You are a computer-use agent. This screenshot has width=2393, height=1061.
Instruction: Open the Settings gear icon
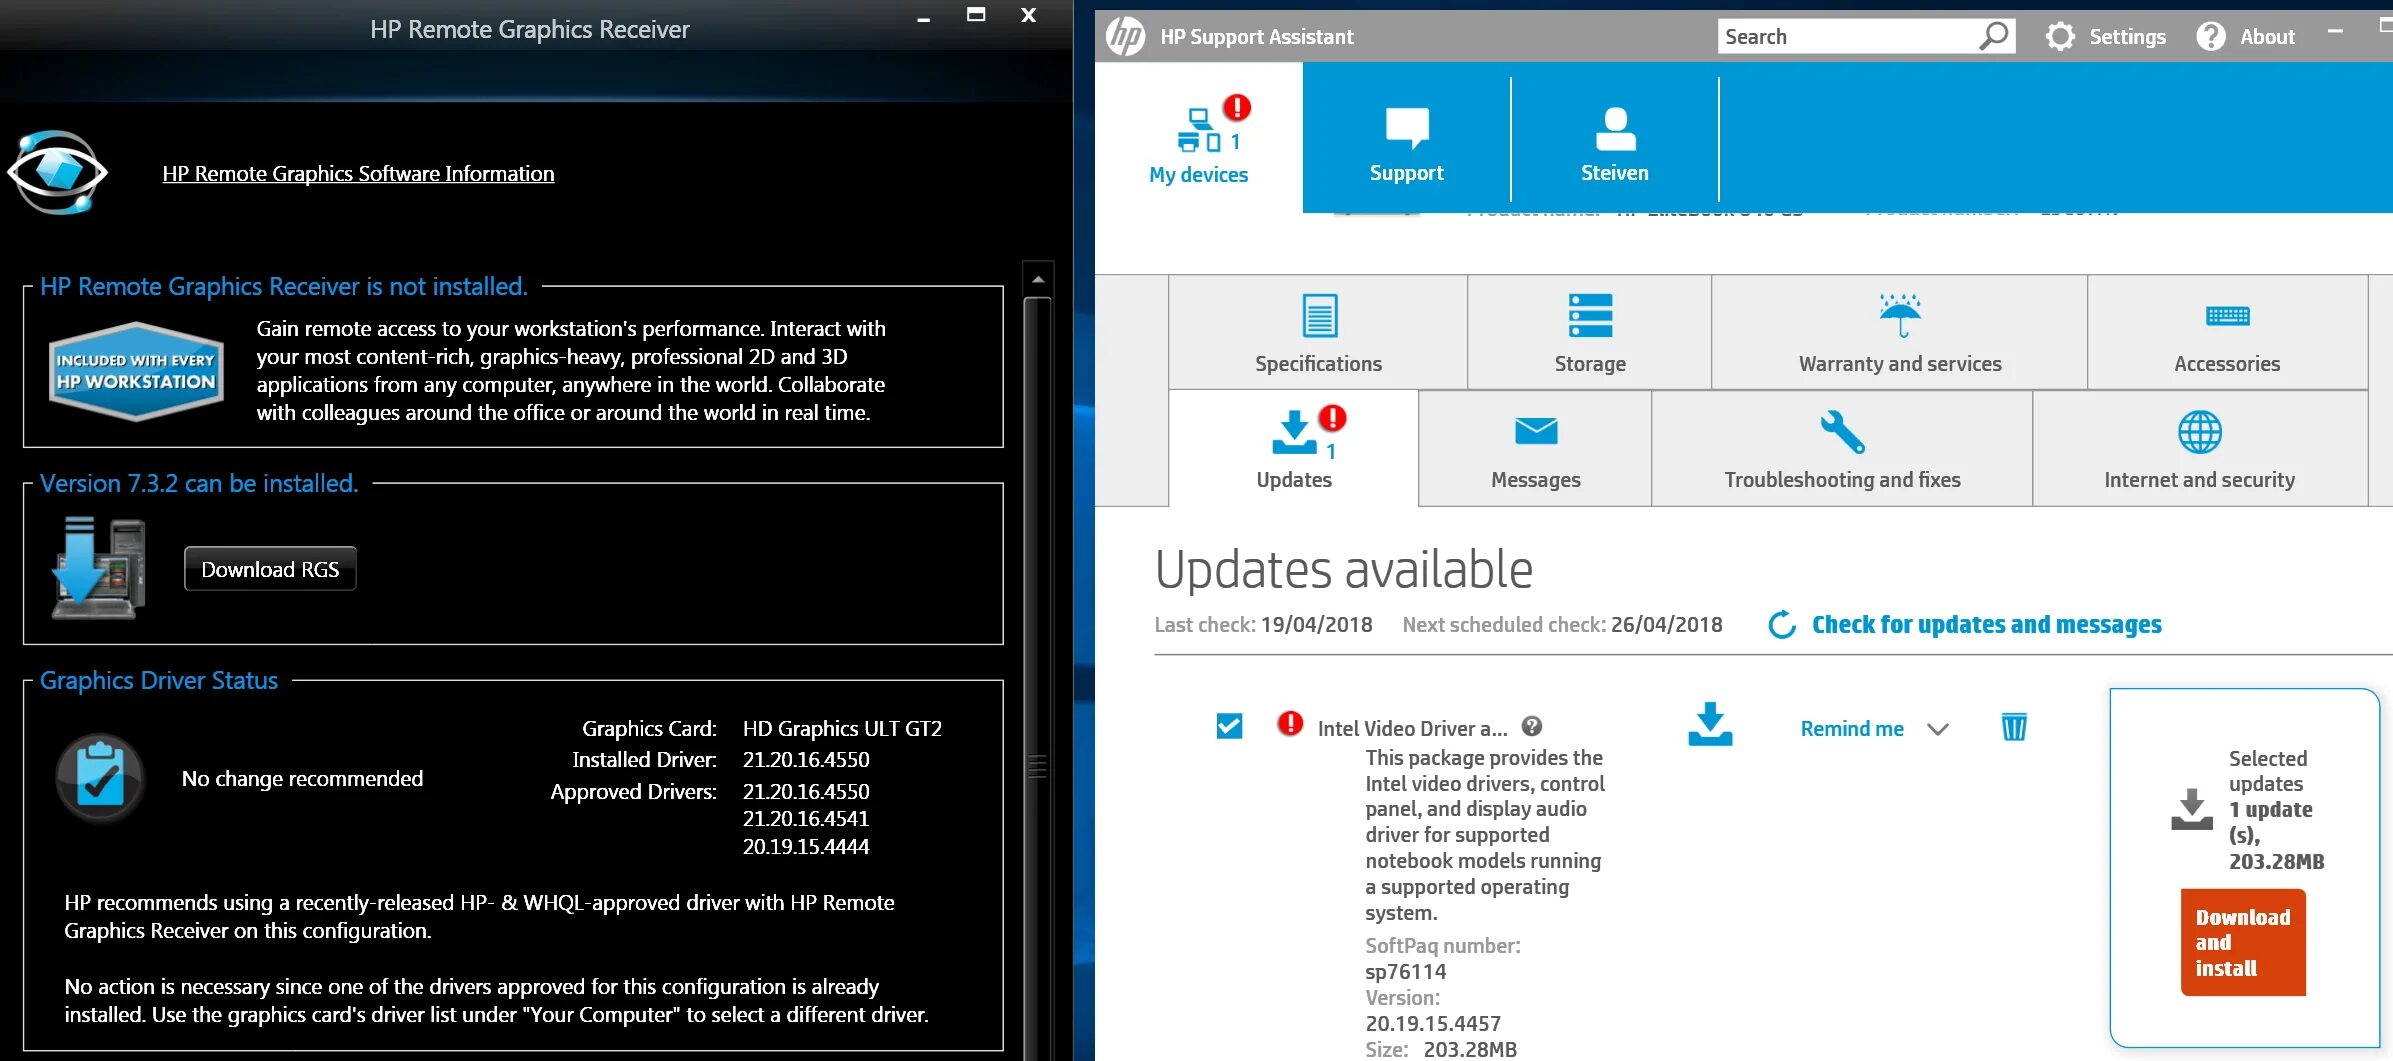click(x=2060, y=37)
